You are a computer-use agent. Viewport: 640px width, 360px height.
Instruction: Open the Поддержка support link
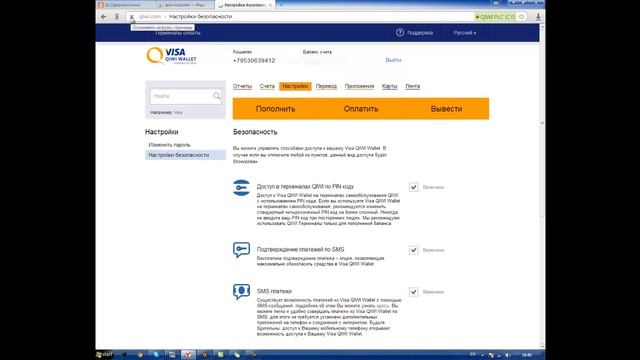[420, 33]
